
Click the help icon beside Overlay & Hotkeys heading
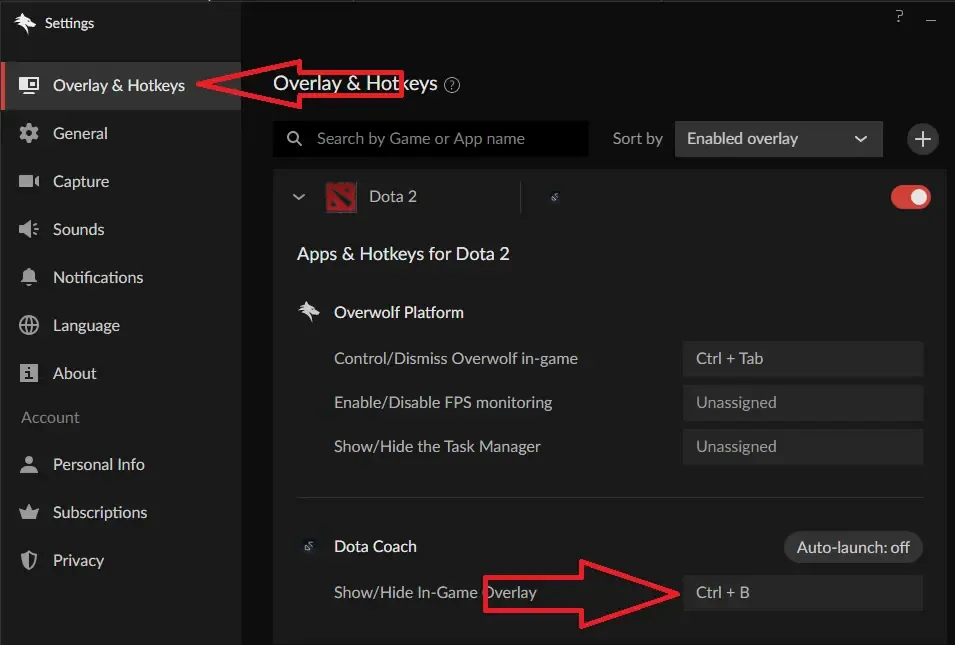pos(452,85)
